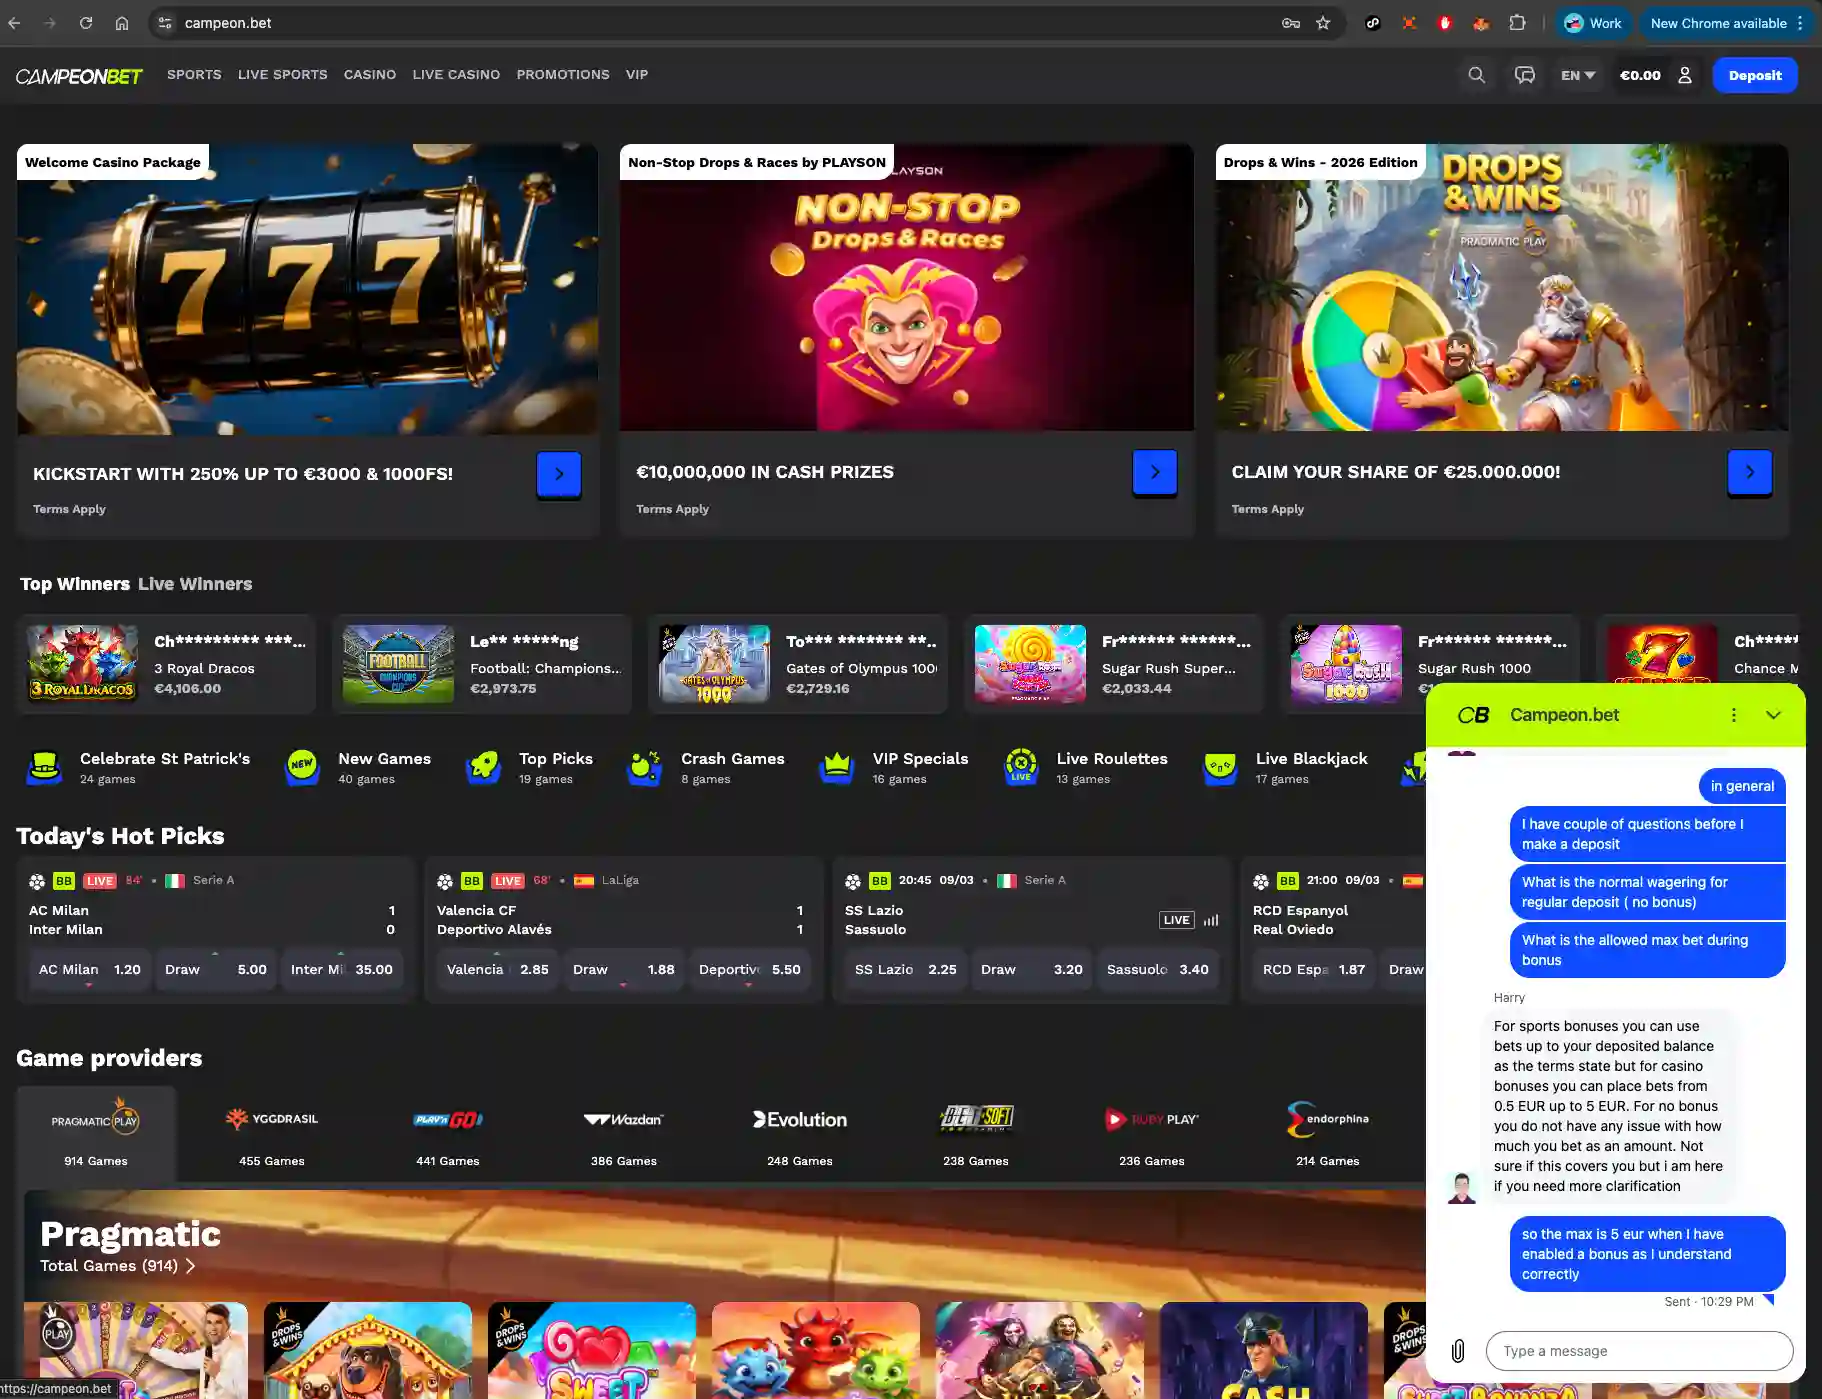Open the SPORTS menu item
The height and width of the screenshot is (1399, 1822).
click(x=194, y=75)
